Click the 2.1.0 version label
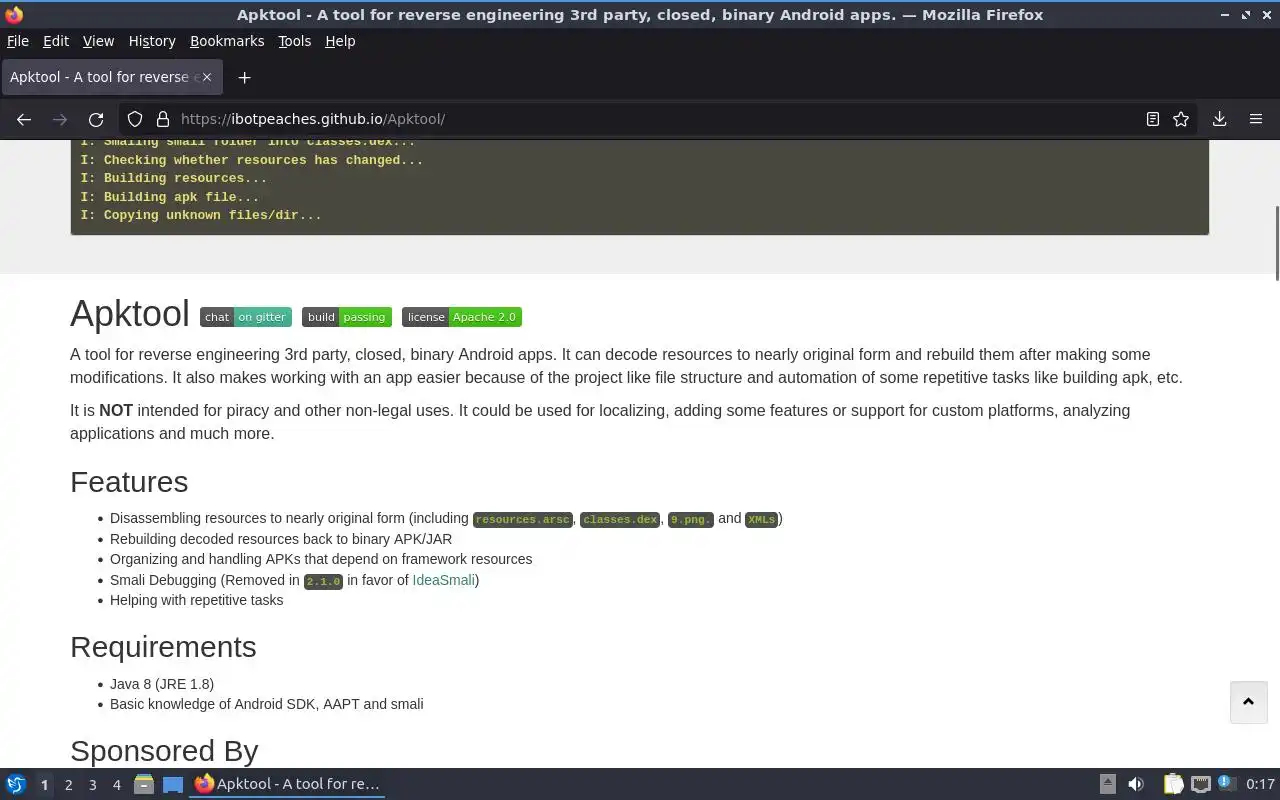Screen dimensions: 1280x800 (323, 581)
